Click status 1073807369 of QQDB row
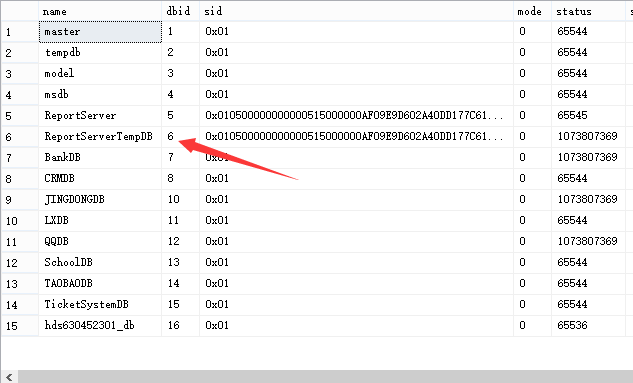The width and height of the screenshot is (633, 383). click(x=589, y=241)
